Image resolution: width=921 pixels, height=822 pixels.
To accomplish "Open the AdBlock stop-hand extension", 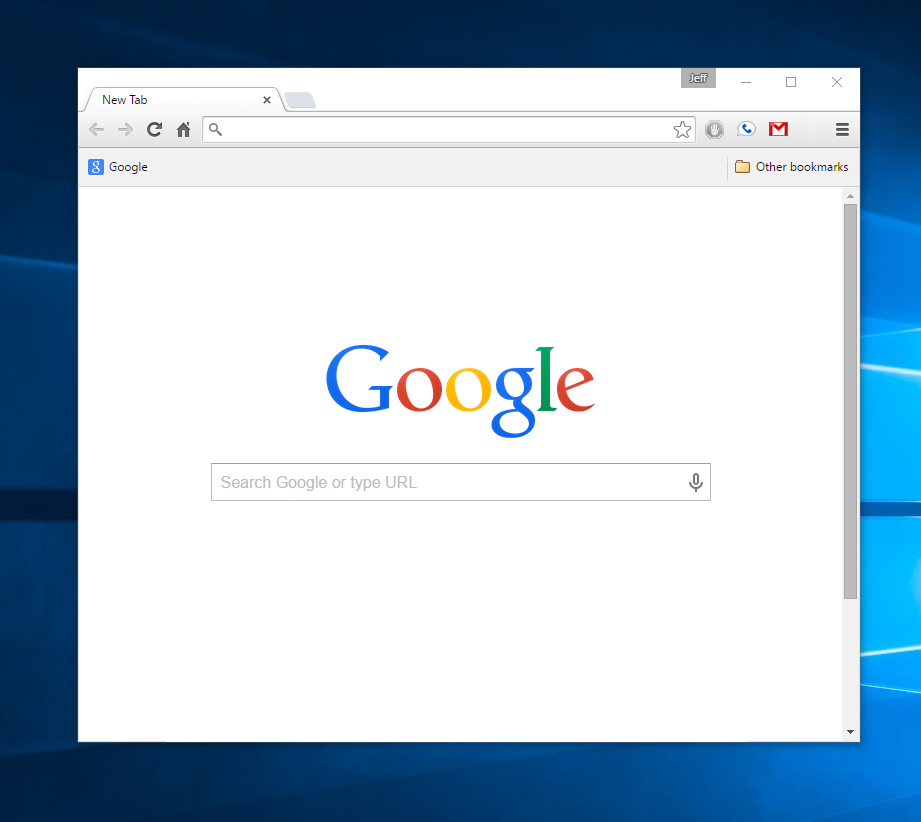I will click(714, 129).
